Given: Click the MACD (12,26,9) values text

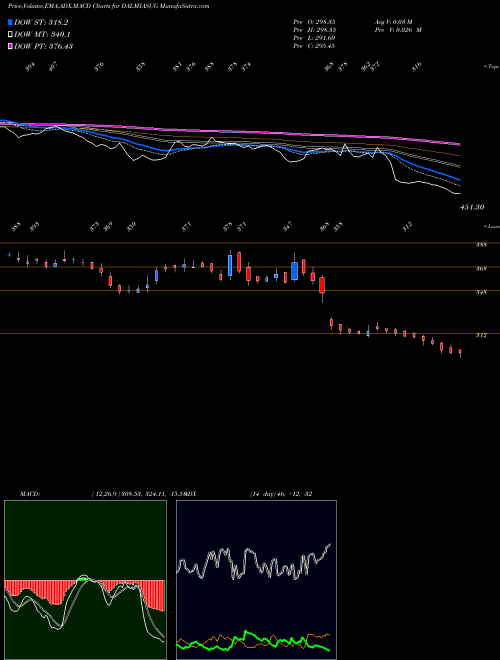Looking at the screenshot, I should click(x=138, y=493).
